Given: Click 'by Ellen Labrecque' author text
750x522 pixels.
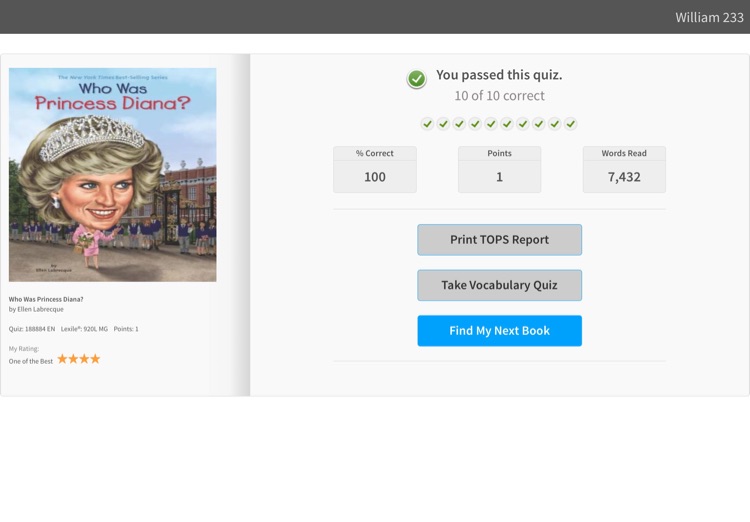Looking at the screenshot, I should point(36,309).
